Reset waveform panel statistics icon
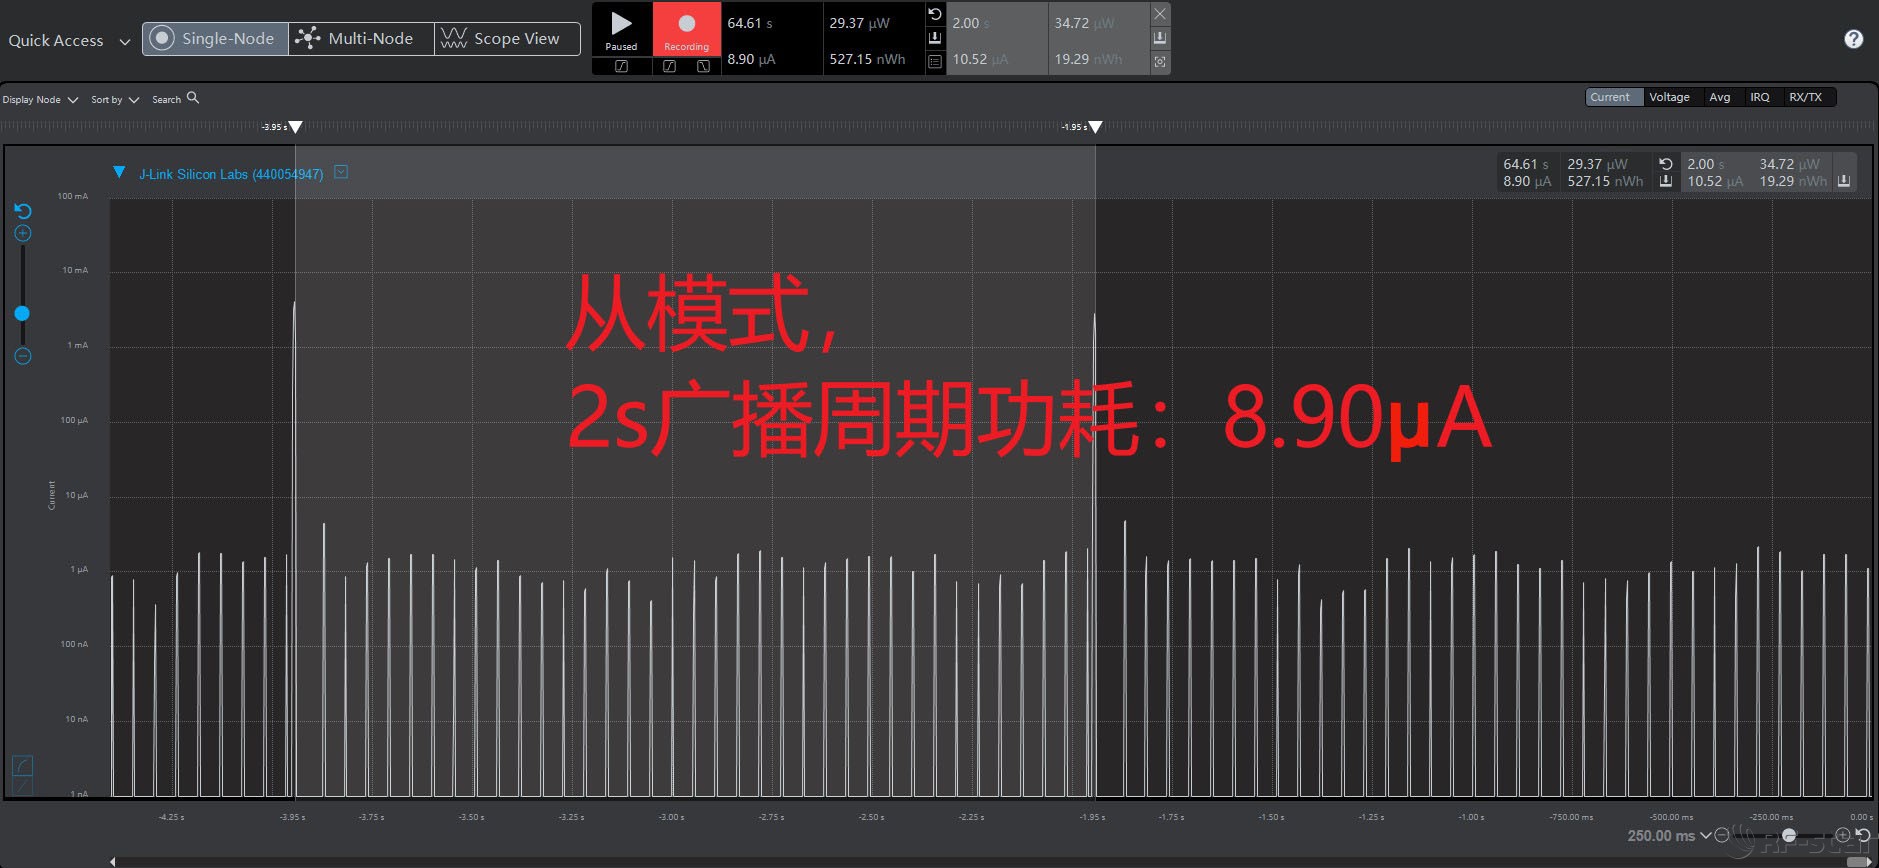The height and width of the screenshot is (868, 1879). pos(1665,164)
